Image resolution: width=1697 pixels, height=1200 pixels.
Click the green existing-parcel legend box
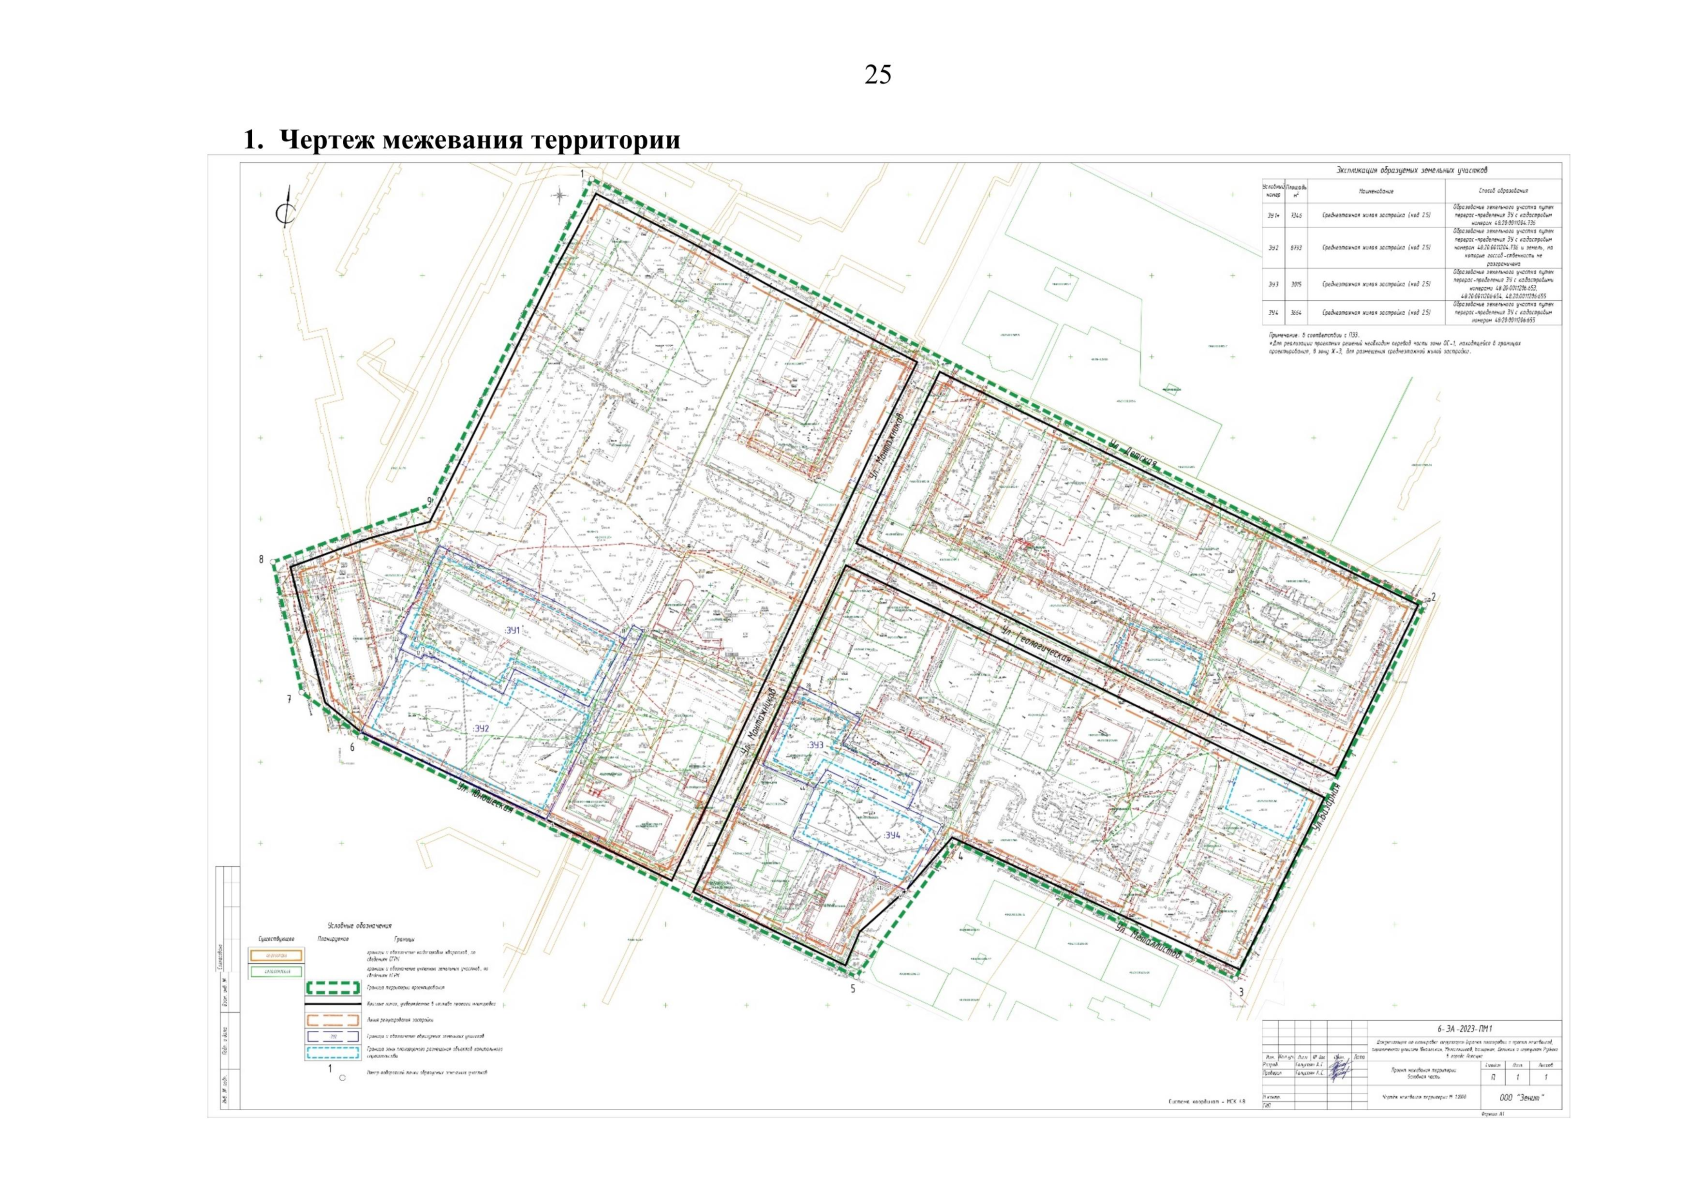tap(276, 972)
